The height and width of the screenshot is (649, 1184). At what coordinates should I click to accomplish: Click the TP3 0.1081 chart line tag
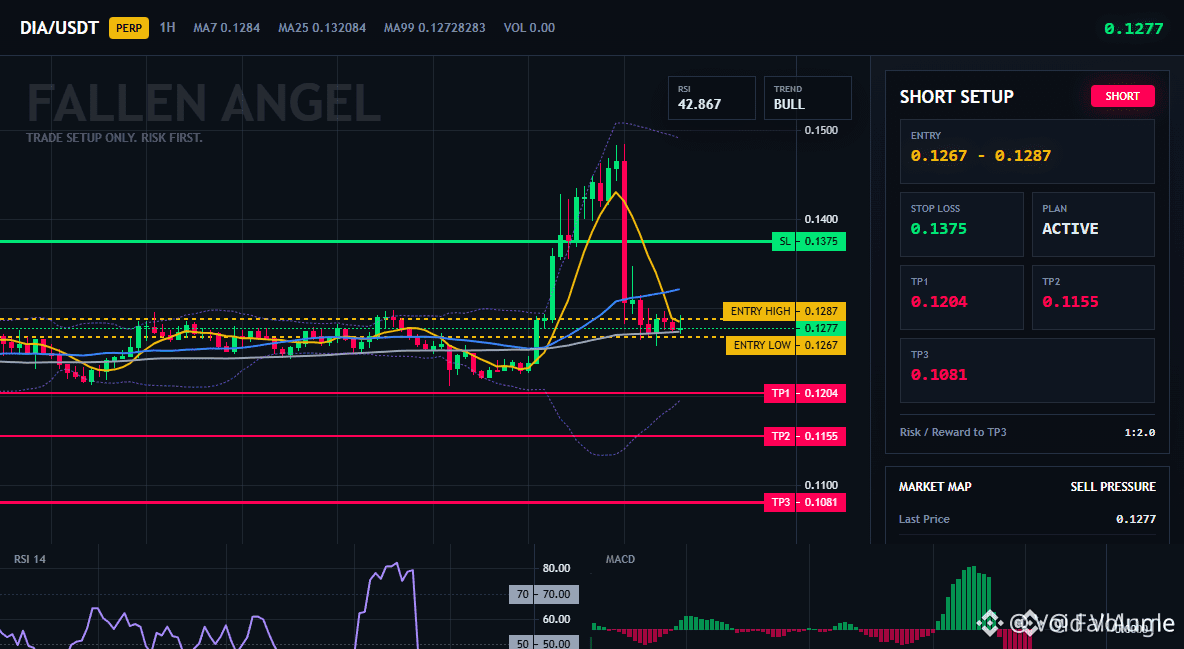tap(804, 502)
